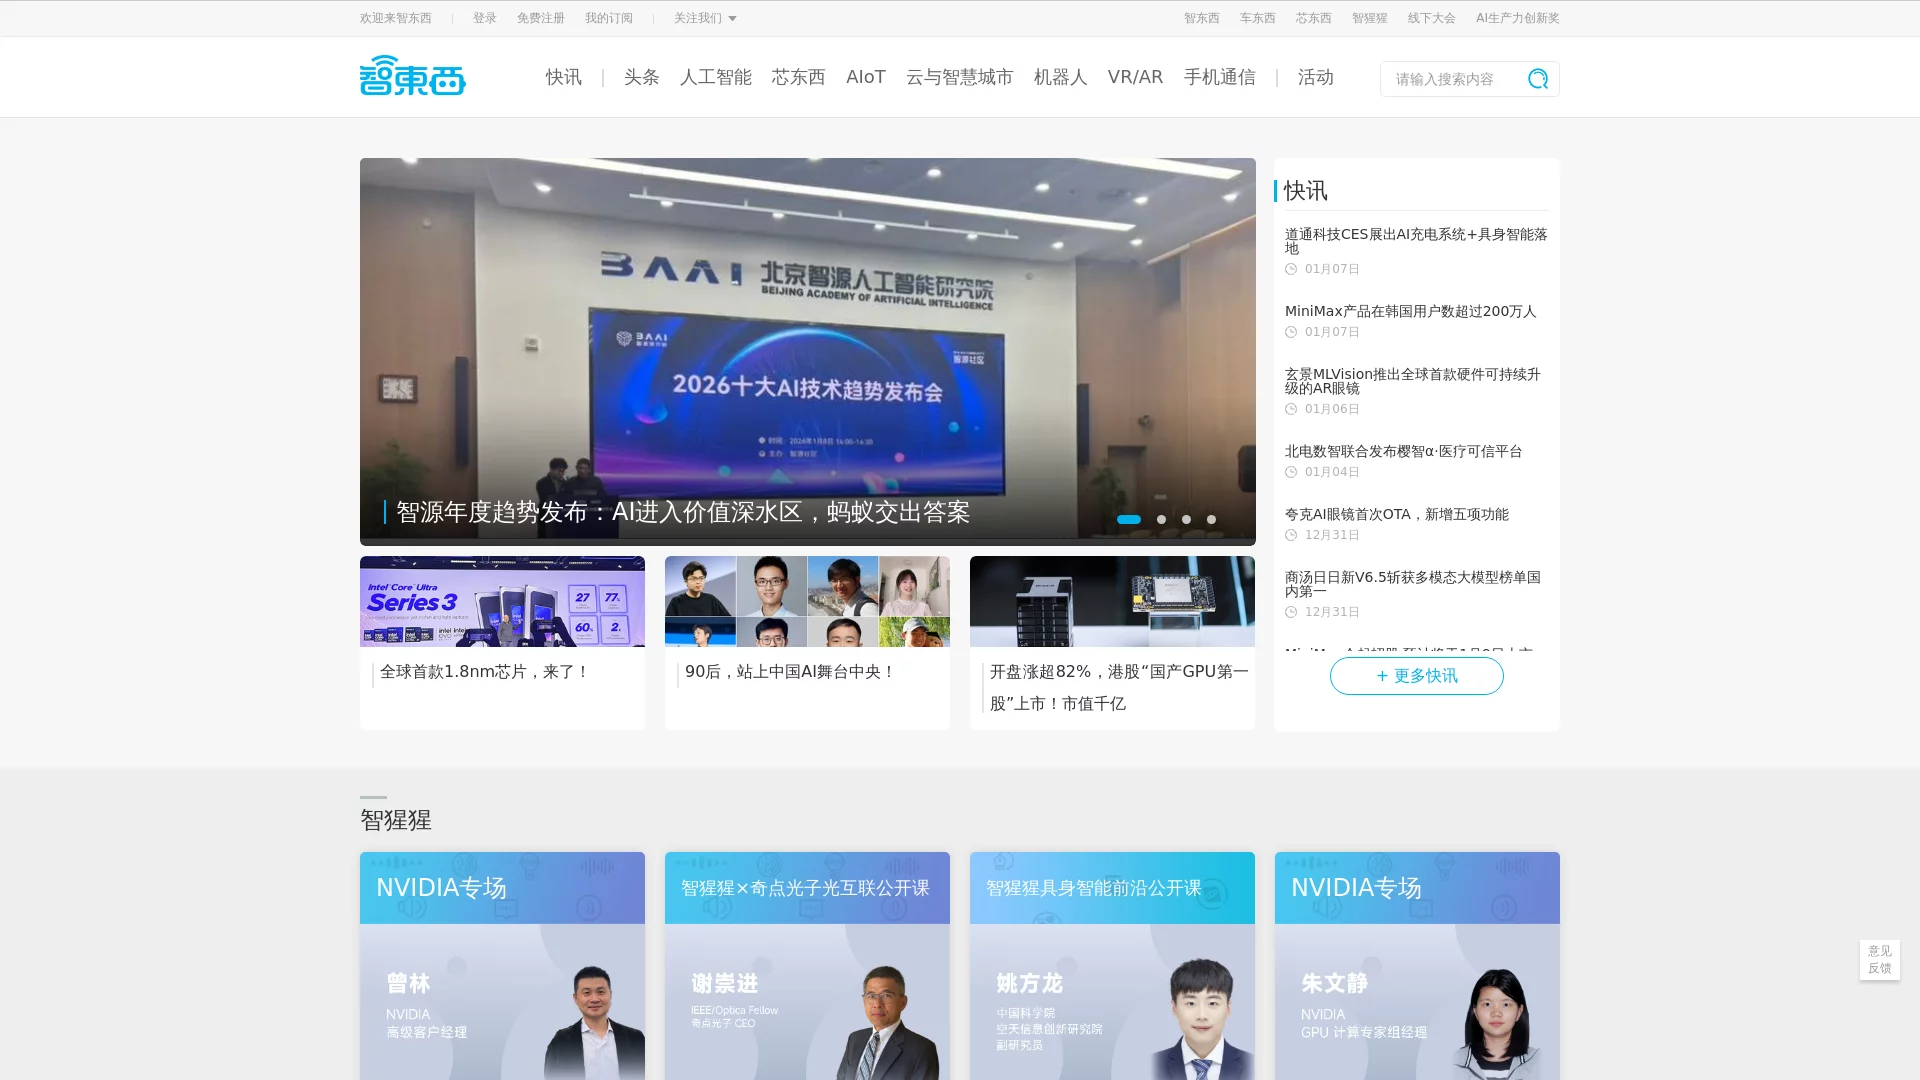Switch carousel to third slide dot

[x=1186, y=519]
